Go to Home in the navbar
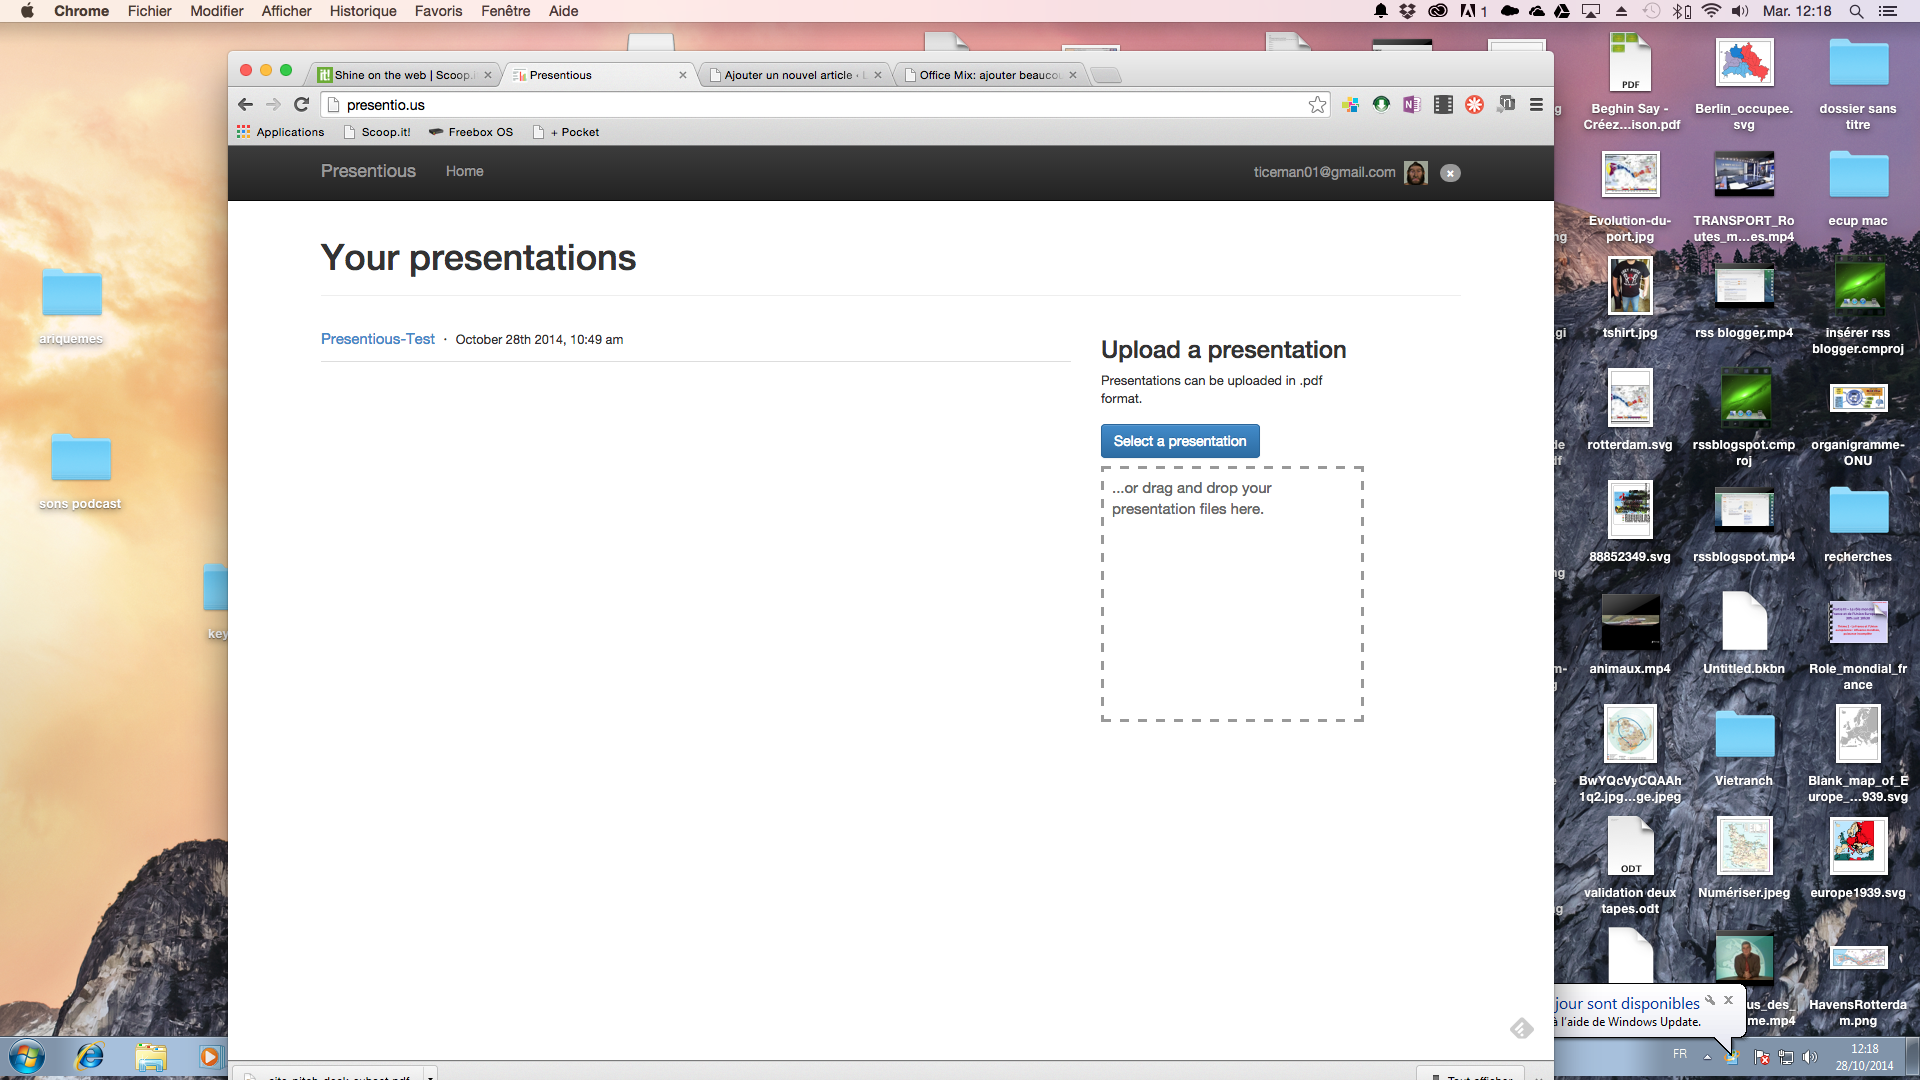1920x1080 pixels. pyautogui.click(x=464, y=171)
